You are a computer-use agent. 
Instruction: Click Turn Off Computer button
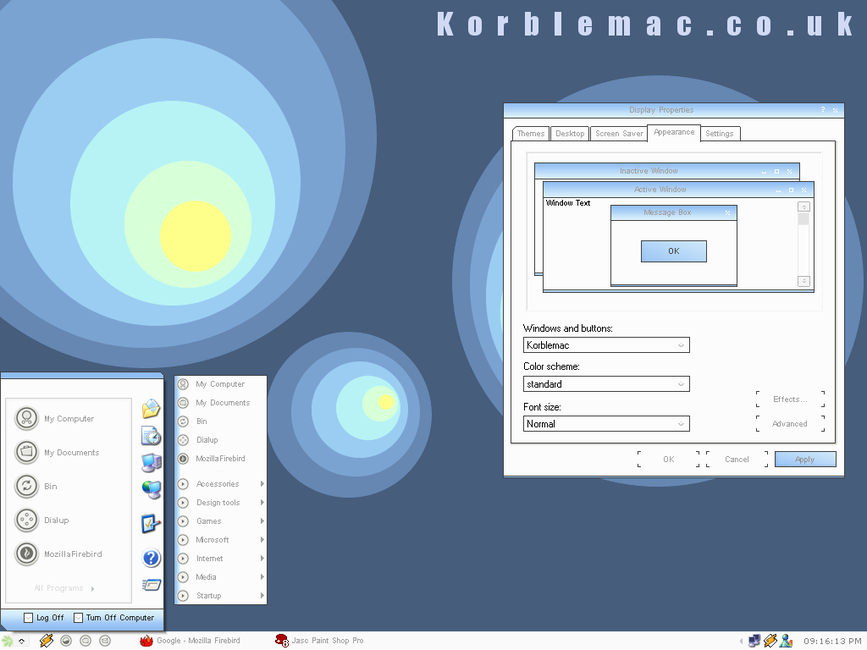click(114, 617)
